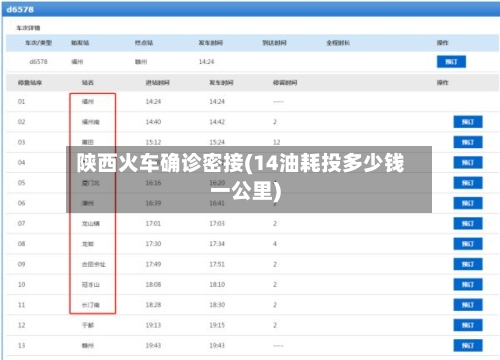Click arrival time 17:30 in row 08
Image resolution: width=500 pixels, height=360 pixels.
(153, 244)
